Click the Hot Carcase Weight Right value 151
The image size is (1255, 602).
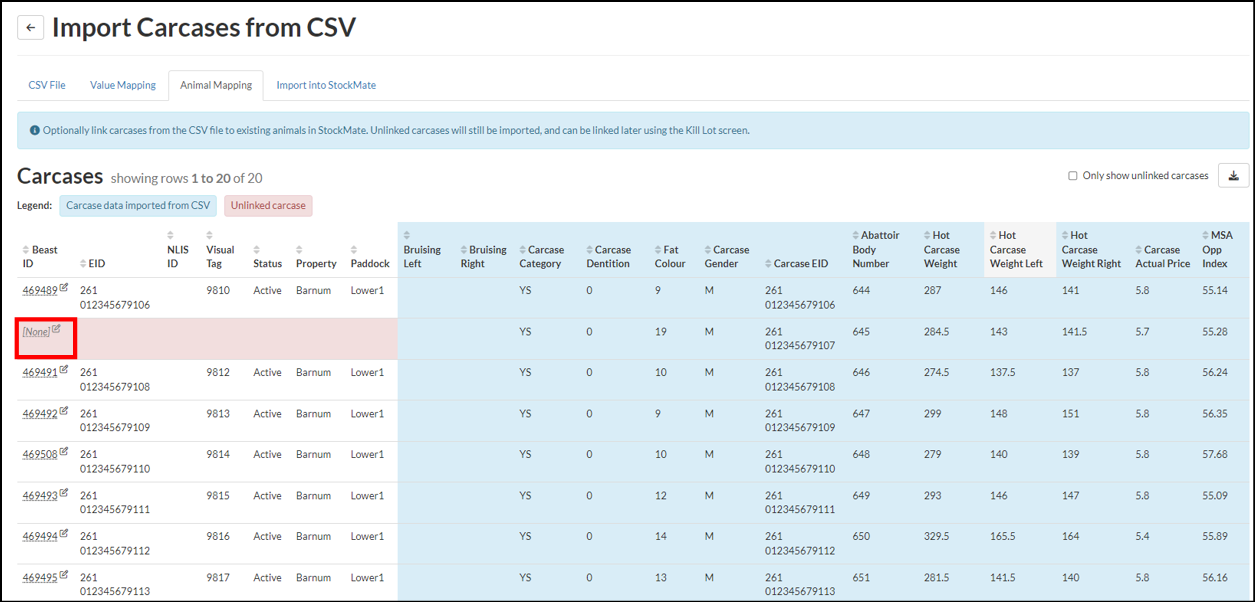tap(1071, 414)
